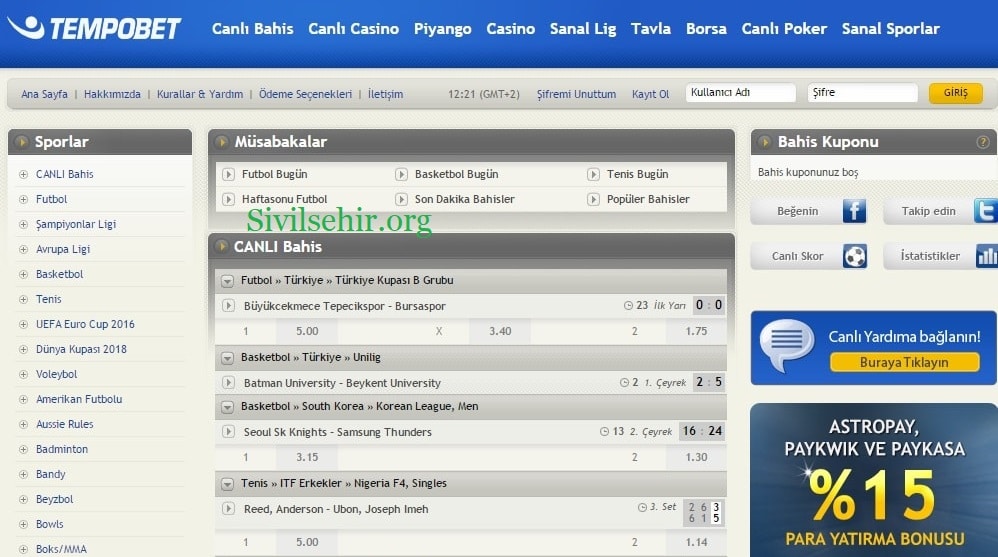Expand the Basketbol sport entry
Screen dimensions: 998x557
[x=24, y=274]
